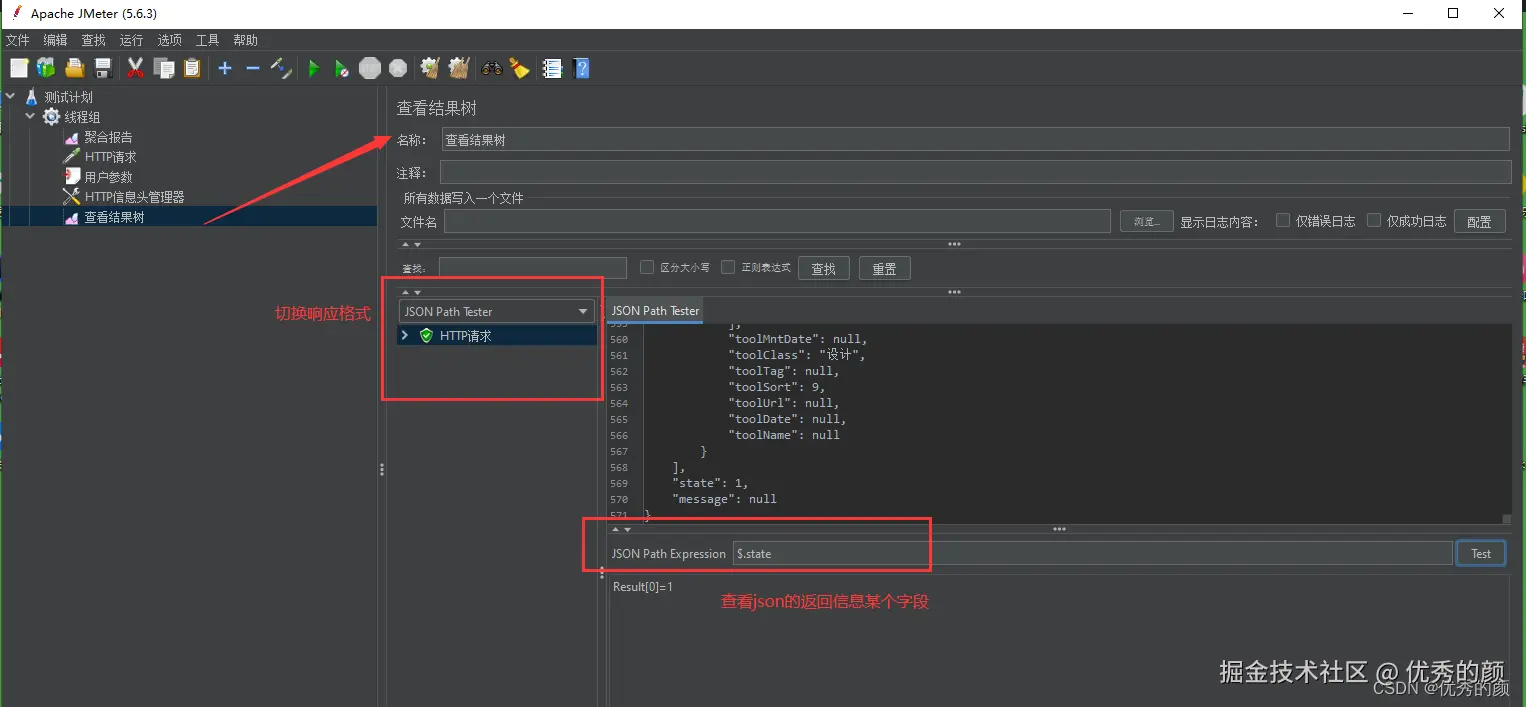Select 用户参数 in the test tree
The height and width of the screenshot is (707, 1526).
tap(108, 177)
